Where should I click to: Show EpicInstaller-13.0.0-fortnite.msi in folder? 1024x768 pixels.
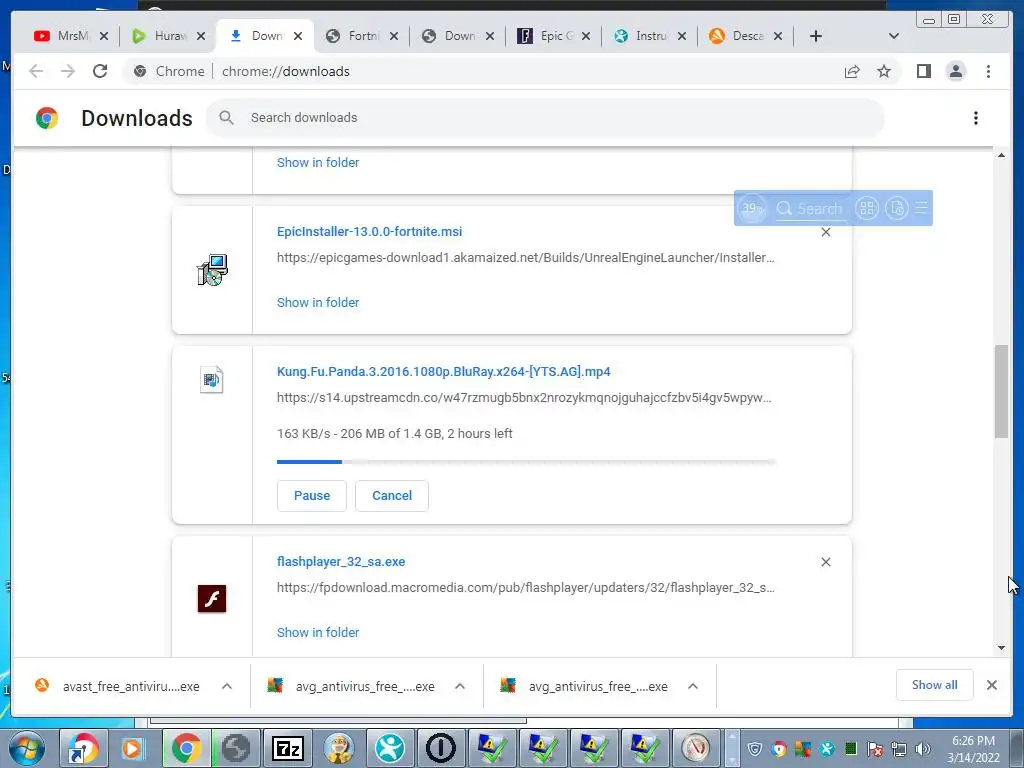[x=318, y=302]
